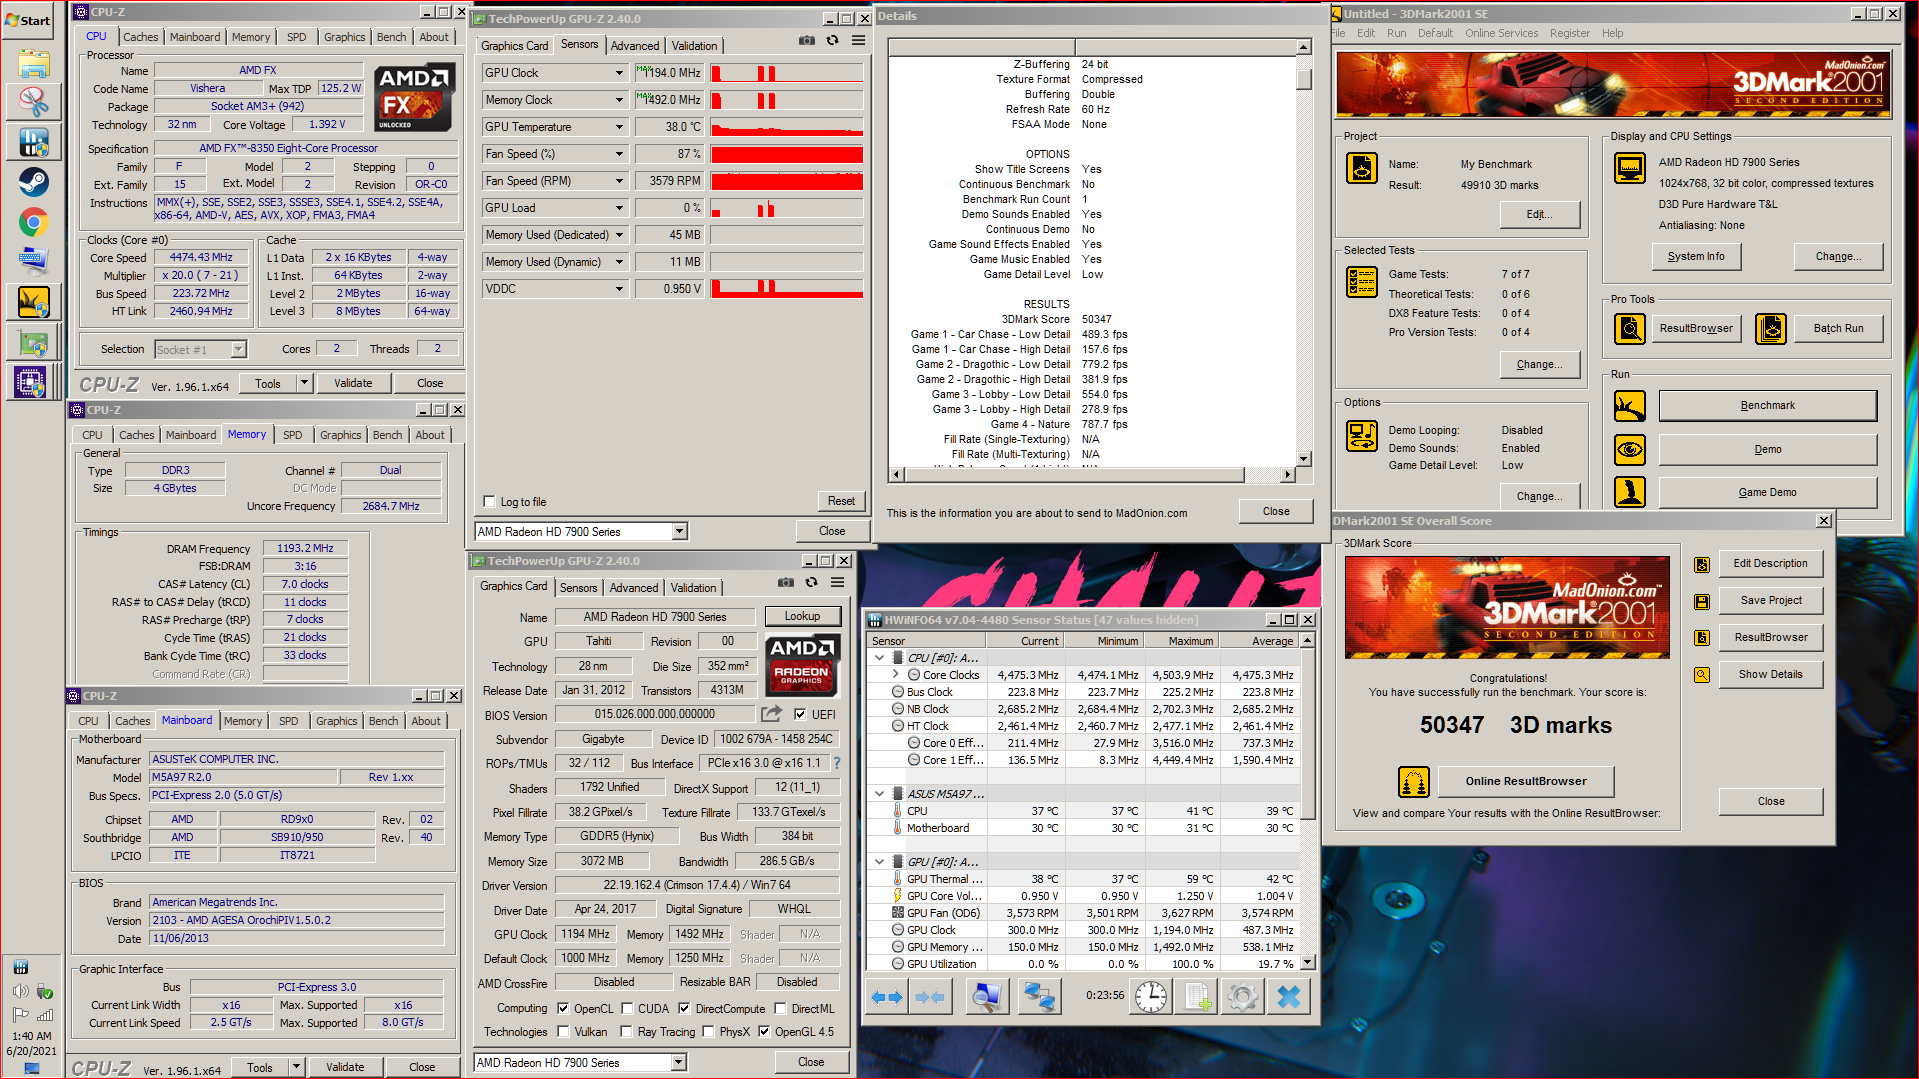Open the GPU Temperature sensor dropdown

(619, 127)
